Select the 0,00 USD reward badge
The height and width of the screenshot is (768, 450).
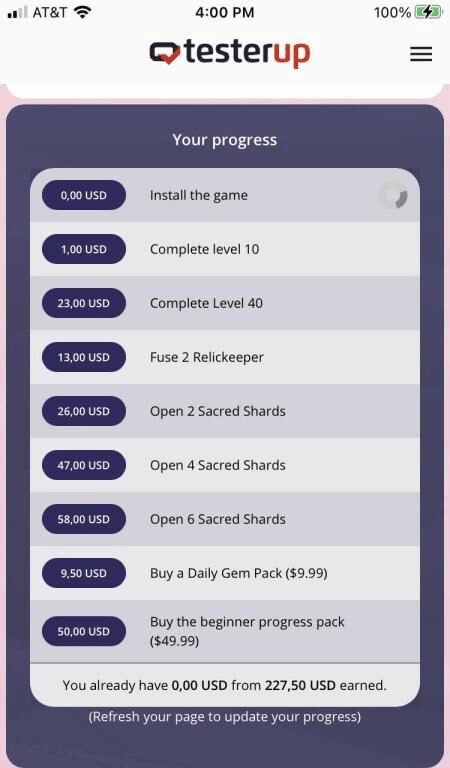(x=84, y=195)
